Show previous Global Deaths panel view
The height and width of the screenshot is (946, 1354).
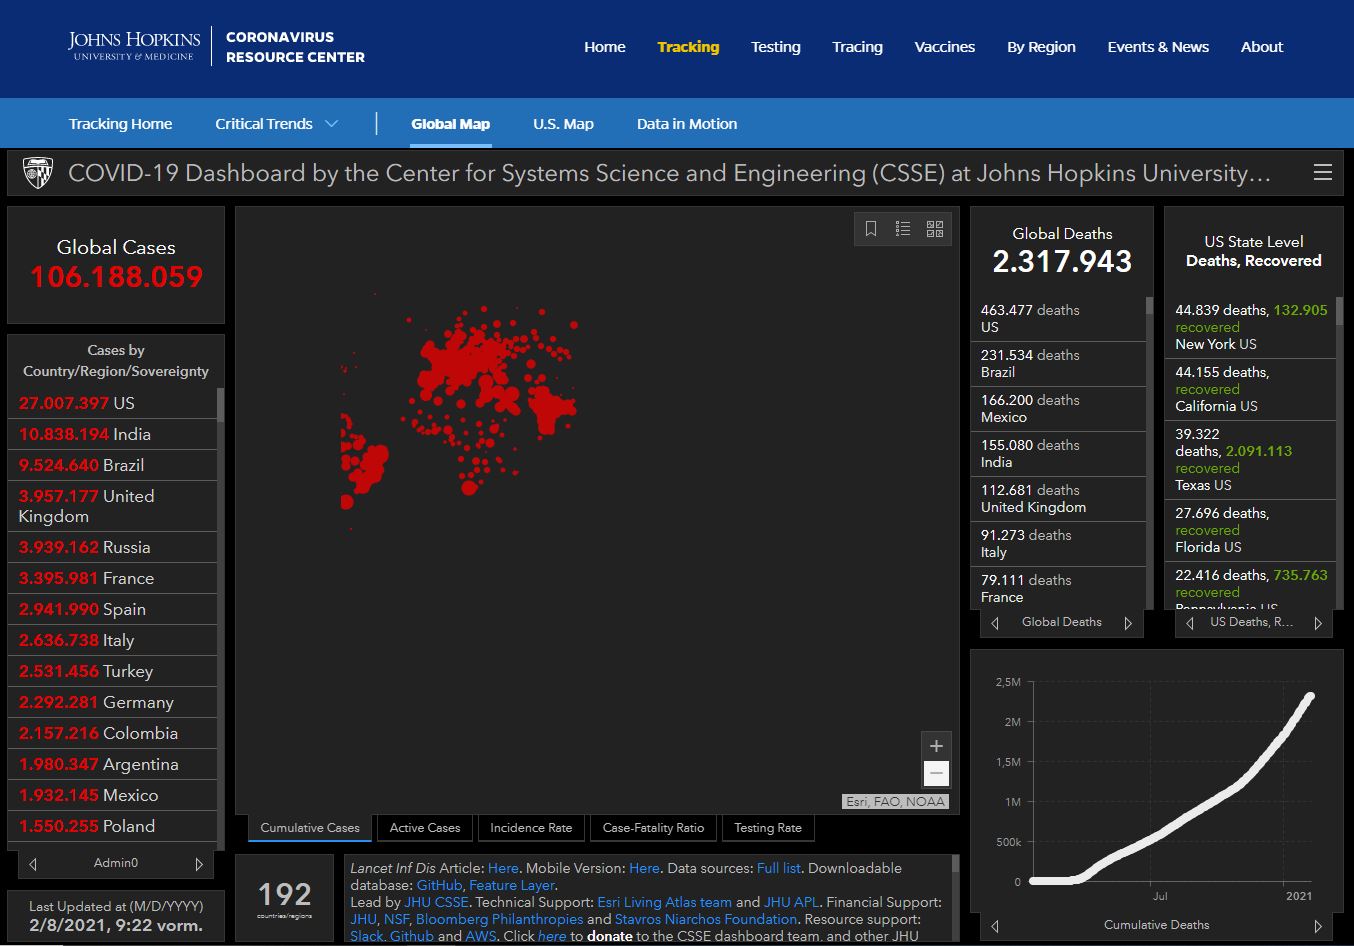tap(995, 623)
